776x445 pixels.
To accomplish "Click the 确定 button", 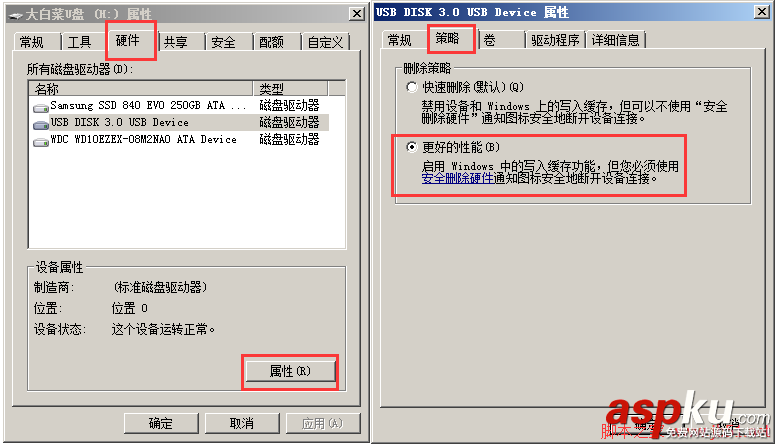I will click(161, 423).
